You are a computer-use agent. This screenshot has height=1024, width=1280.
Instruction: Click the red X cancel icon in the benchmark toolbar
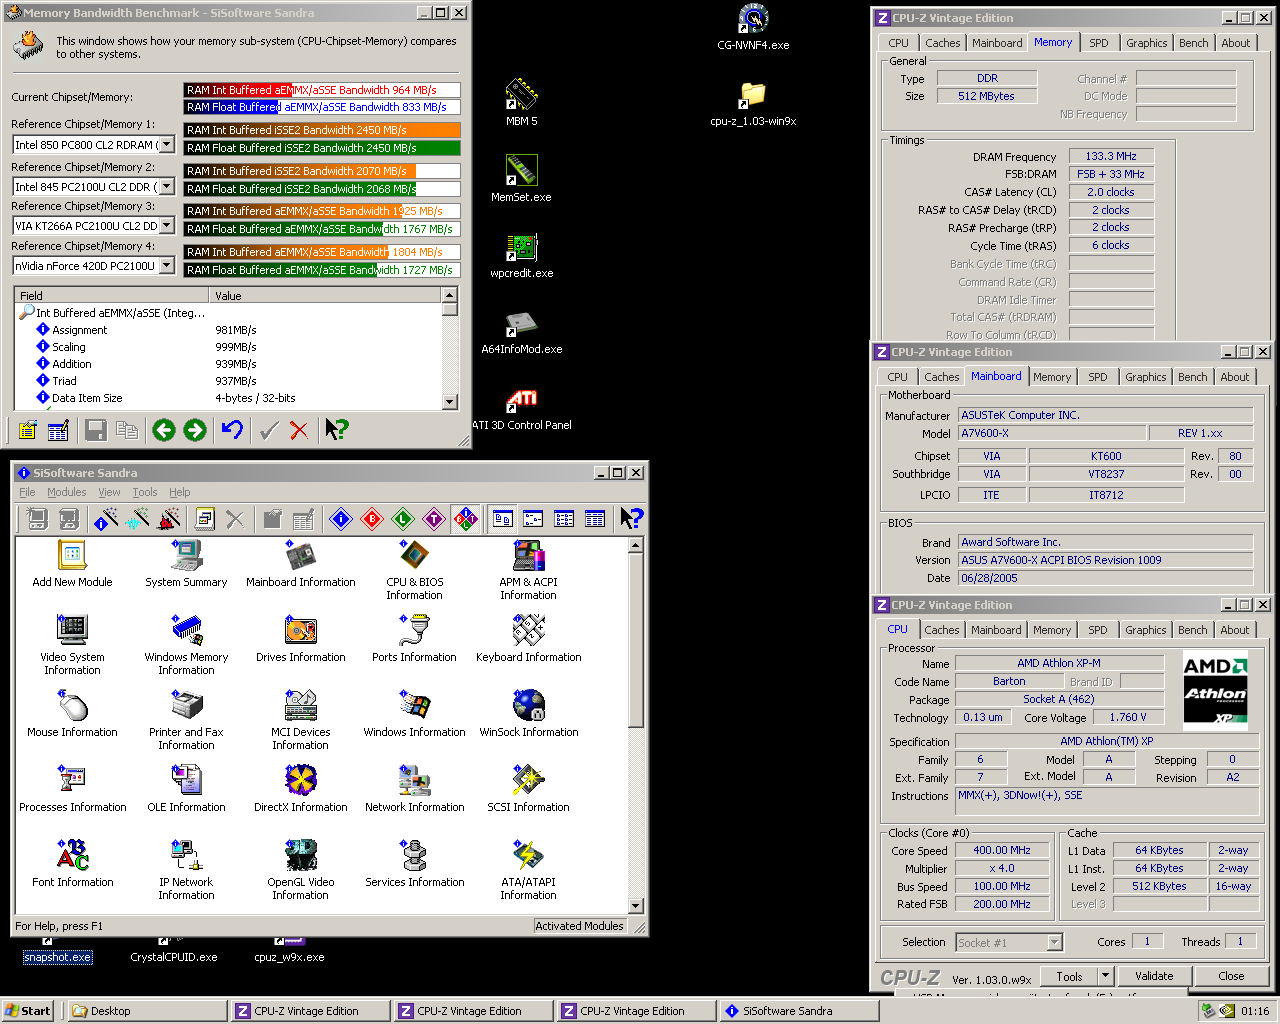coord(299,430)
